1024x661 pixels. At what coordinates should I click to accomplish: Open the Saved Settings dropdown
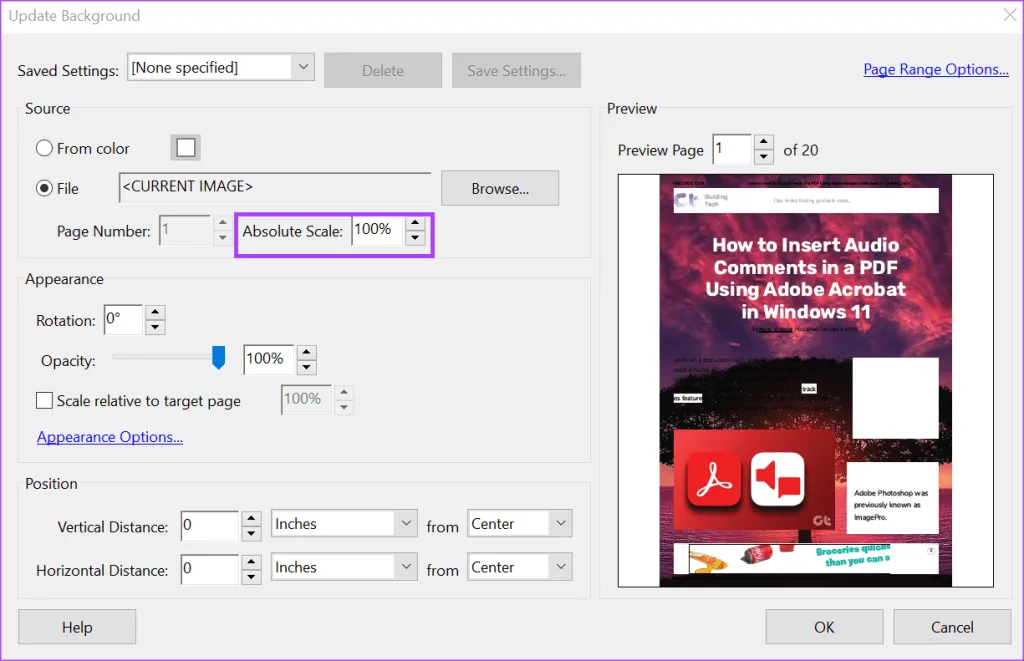[x=303, y=68]
